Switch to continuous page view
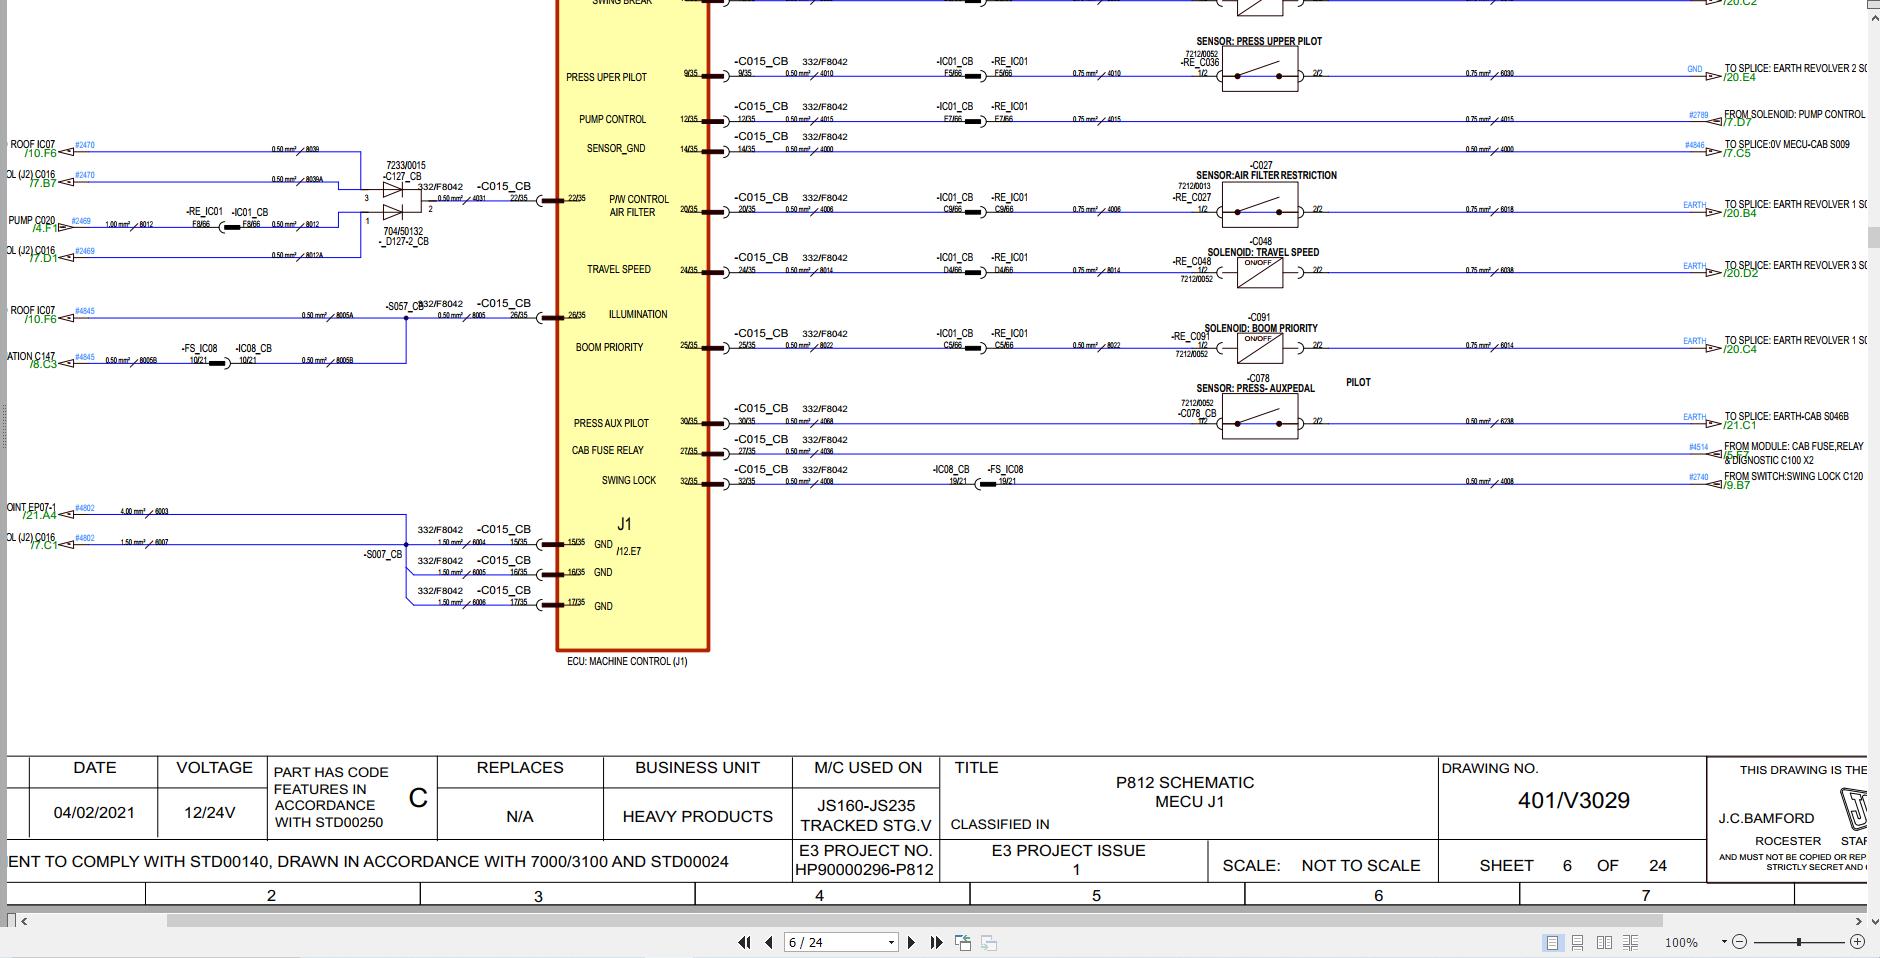 coord(1577,942)
